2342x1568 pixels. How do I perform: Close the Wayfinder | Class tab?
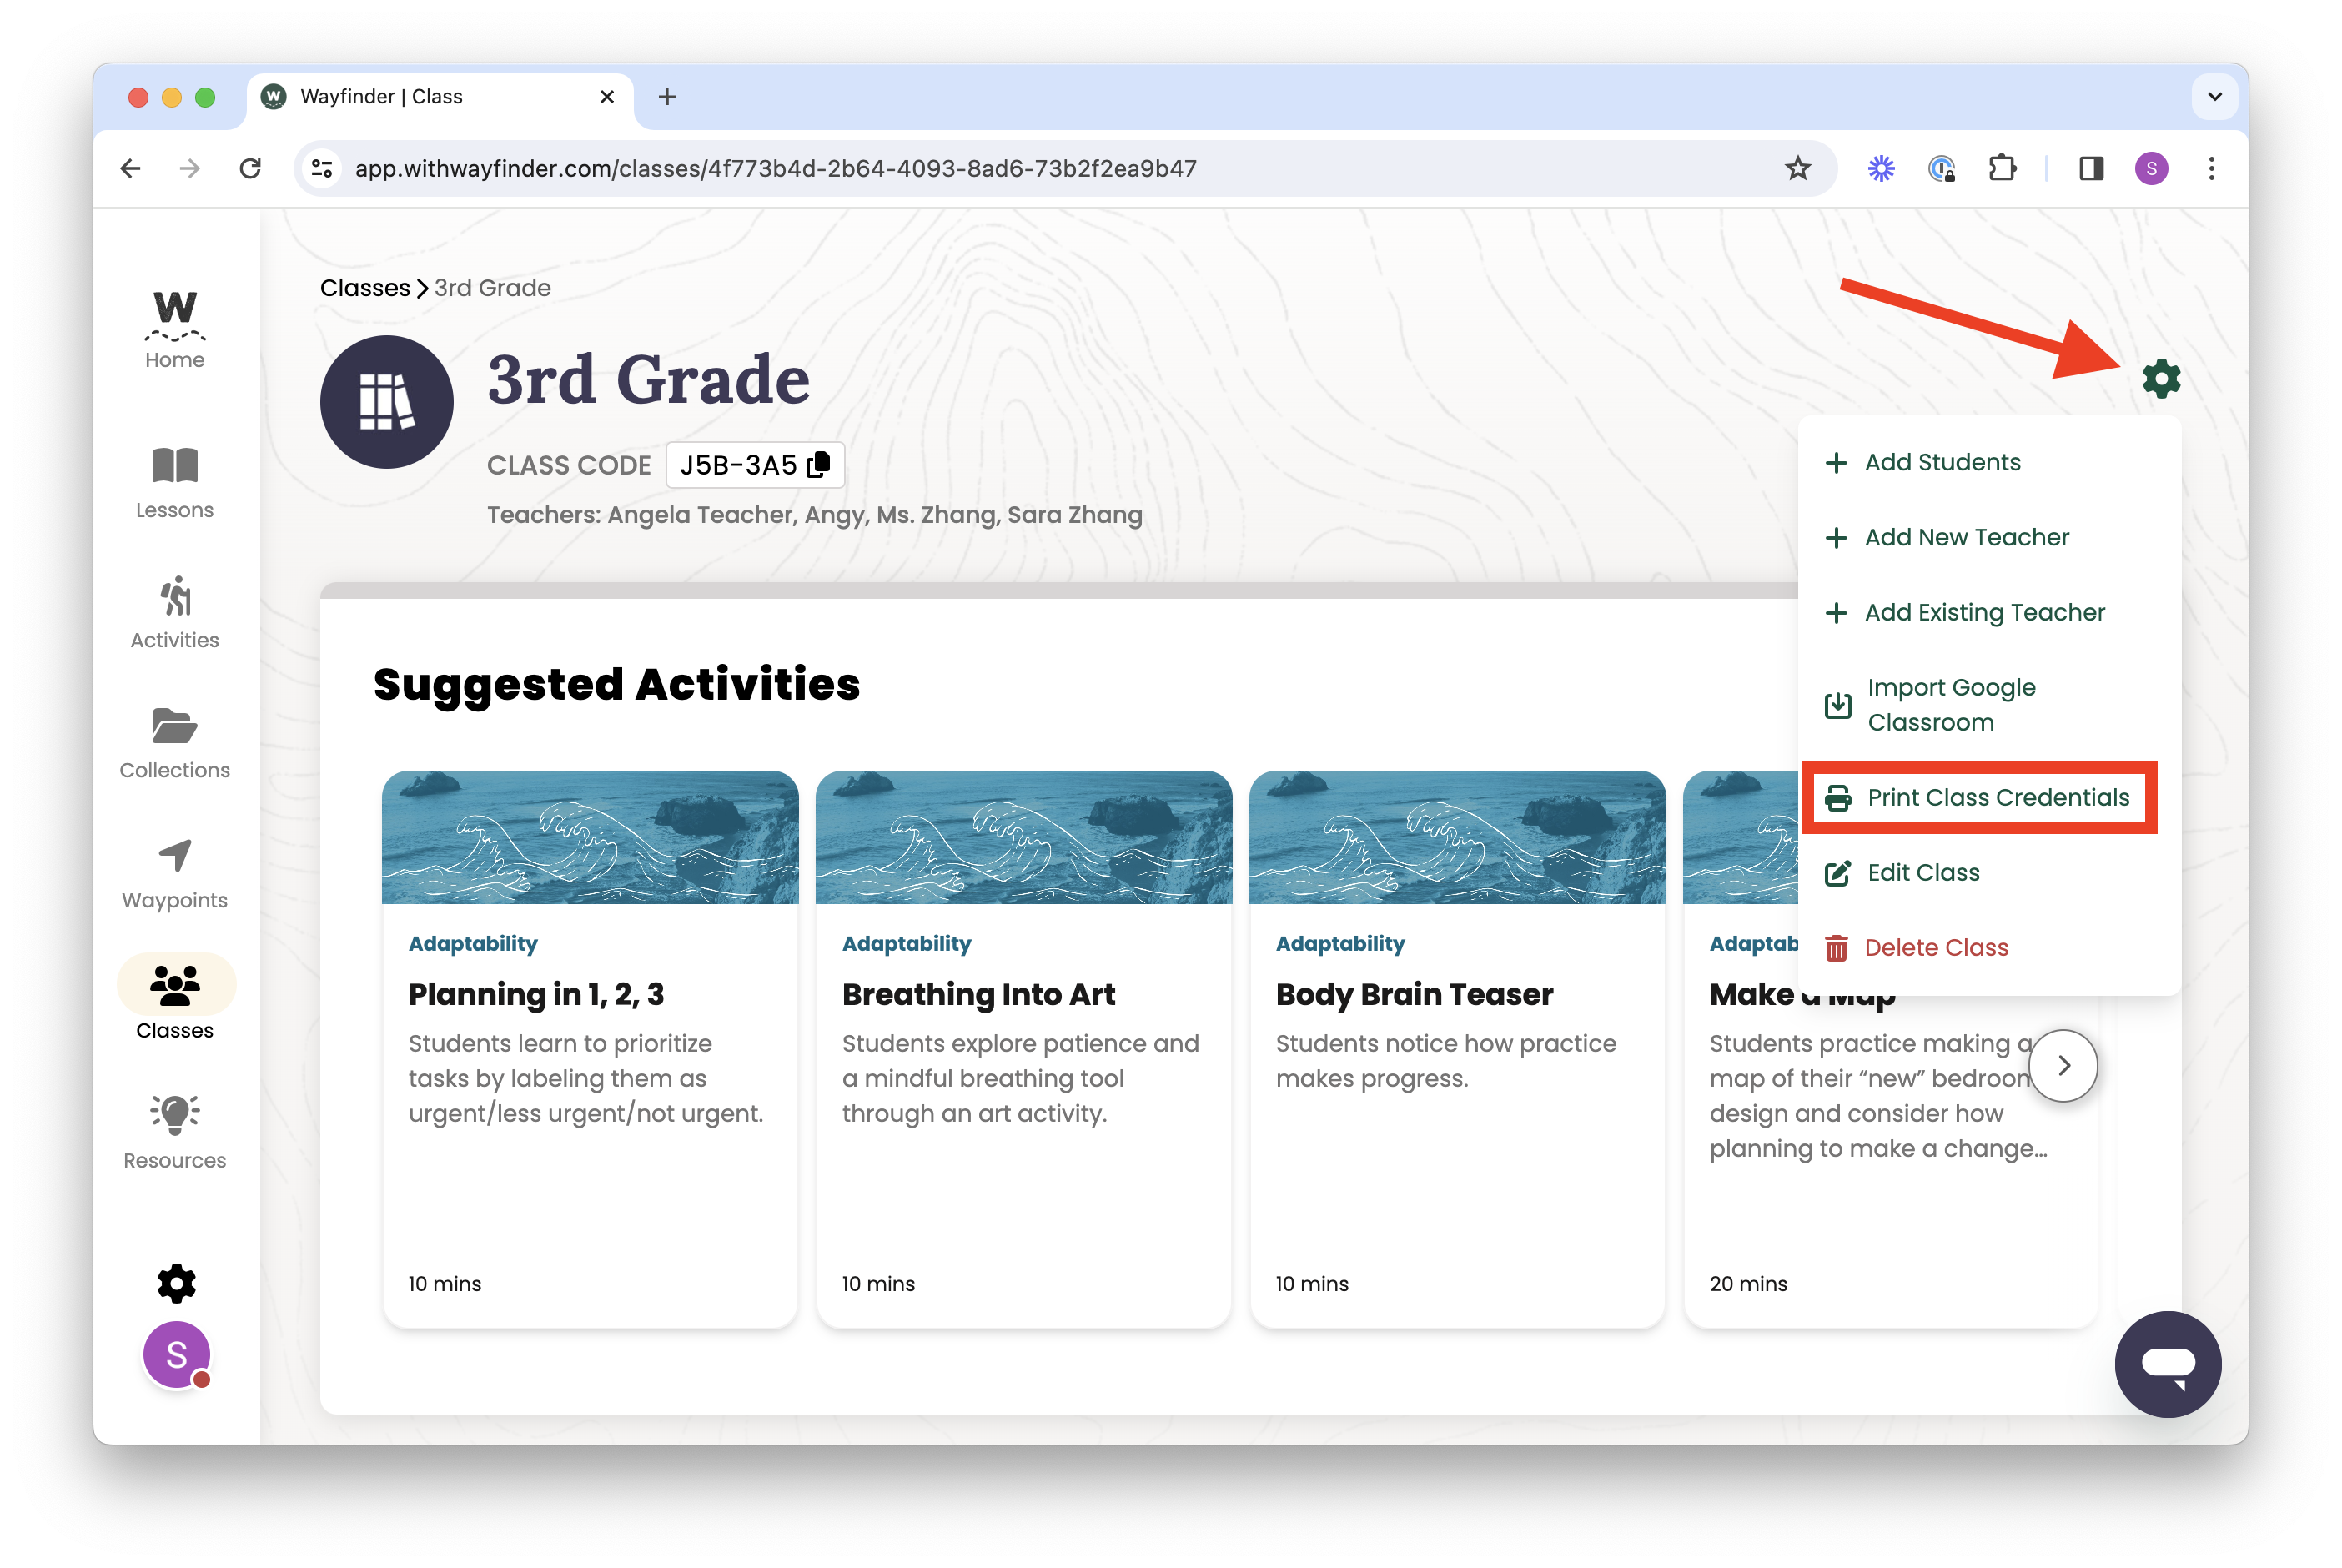click(x=607, y=97)
